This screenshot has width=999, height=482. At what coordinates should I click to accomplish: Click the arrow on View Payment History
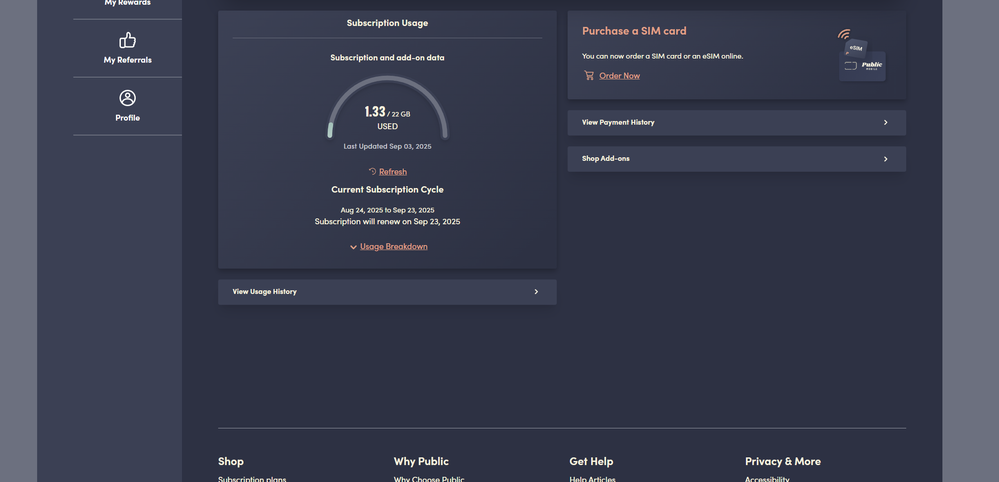point(885,123)
